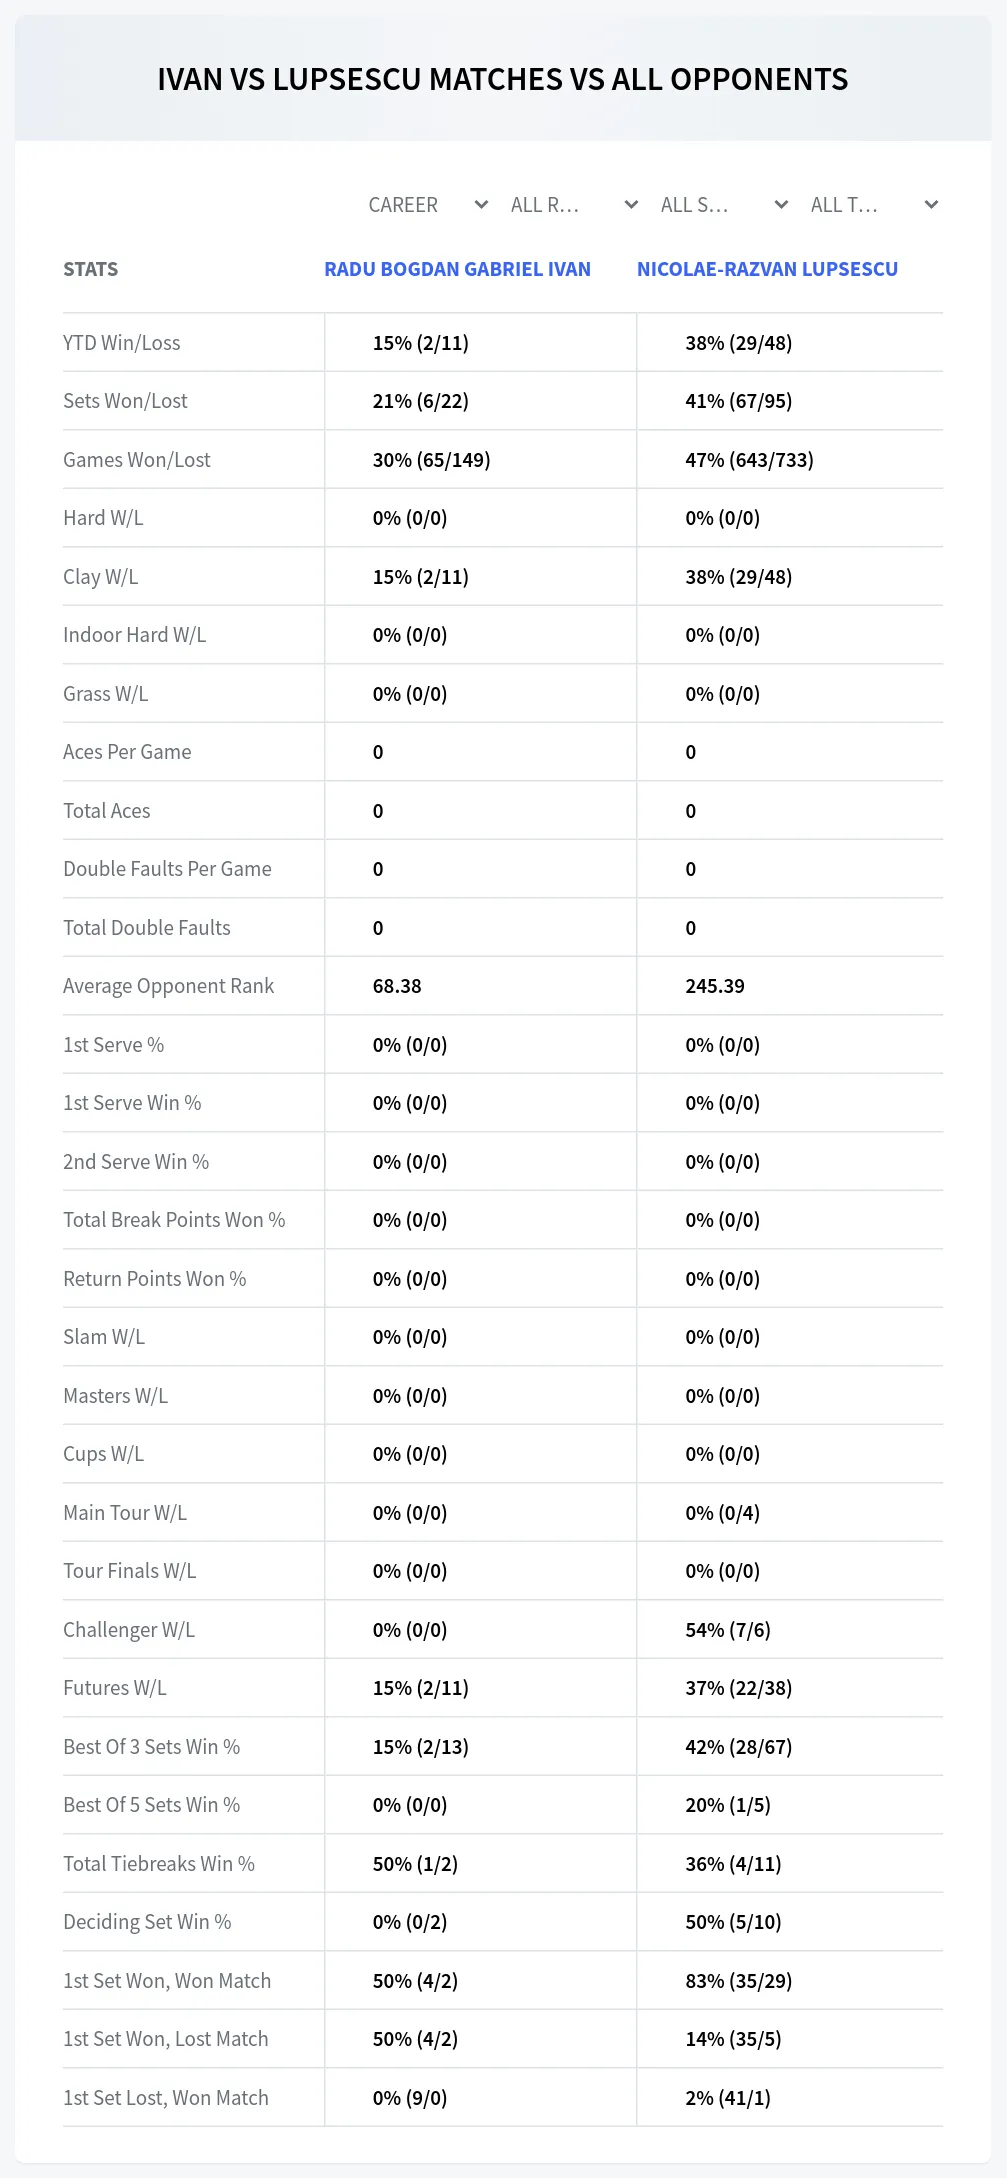Select Ivan's Games Won/Lost value 30% (65/149)
The image size is (1007, 2178).
(x=432, y=460)
